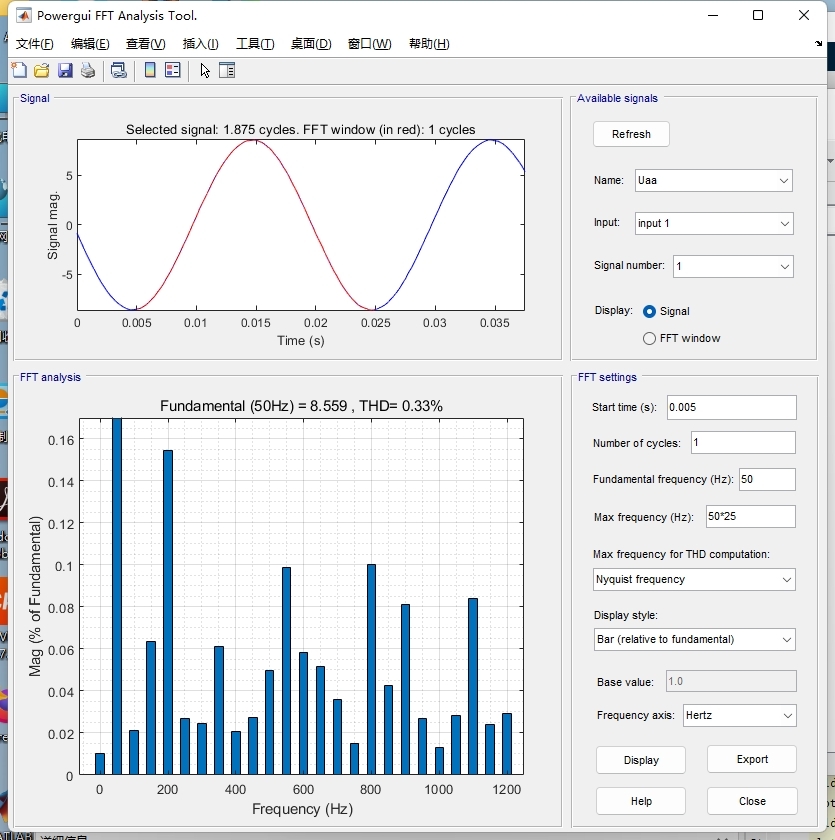835x840 pixels.
Task: Open the 工具(T) menu
Action: (255, 44)
